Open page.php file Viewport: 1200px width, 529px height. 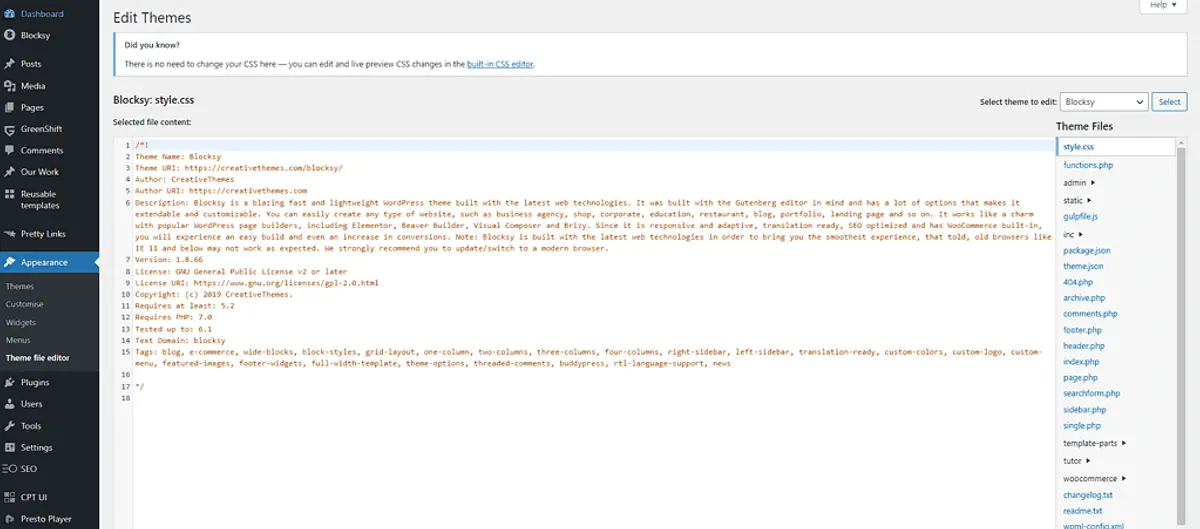click(1080, 378)
